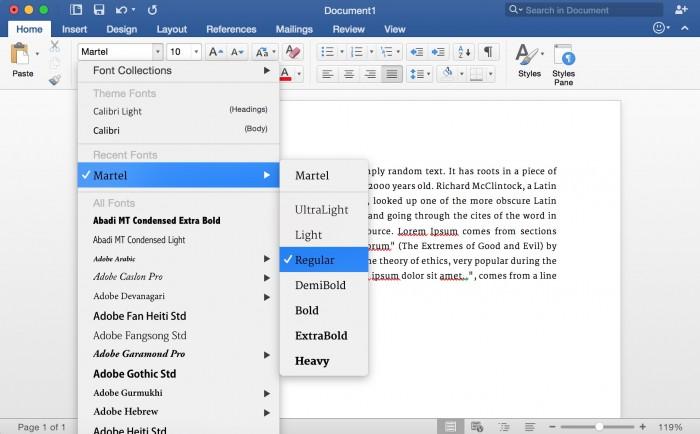This screenshot has width=700, height=434.
Task: Open the Design tab
Action: pyautogui.click(x=121, y=29)
